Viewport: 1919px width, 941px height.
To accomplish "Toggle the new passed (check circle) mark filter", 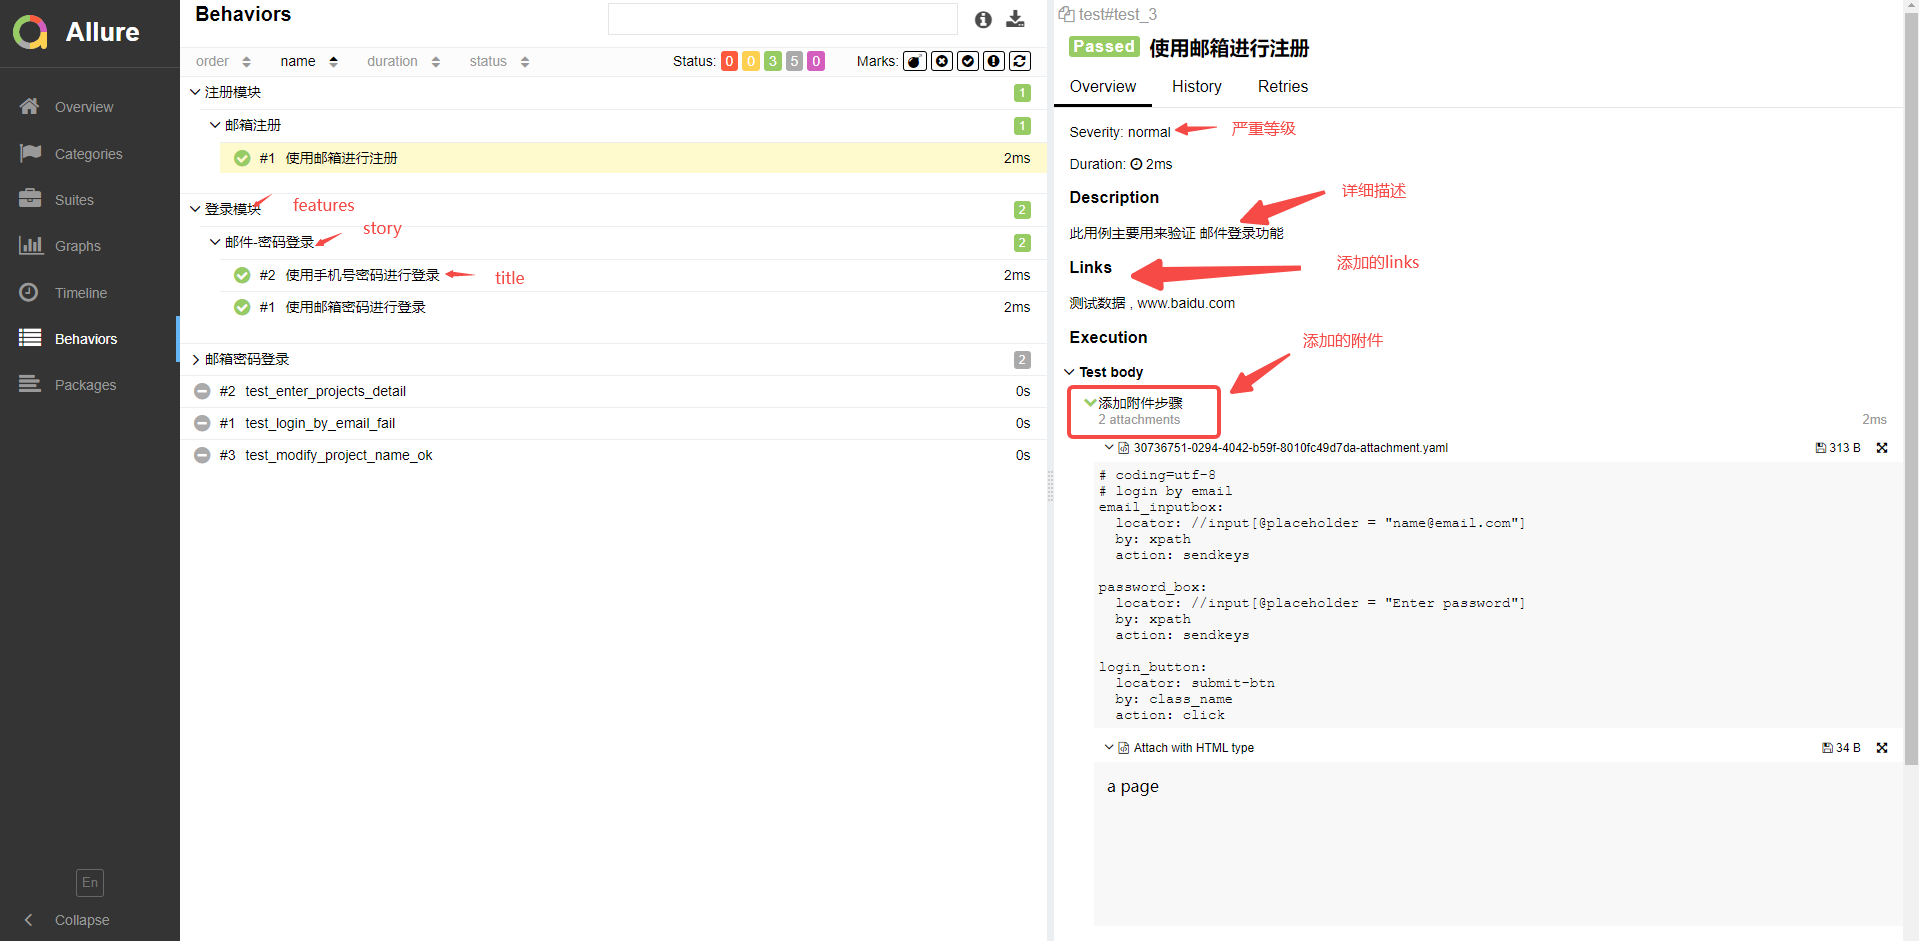I will (x=968, y=61).
